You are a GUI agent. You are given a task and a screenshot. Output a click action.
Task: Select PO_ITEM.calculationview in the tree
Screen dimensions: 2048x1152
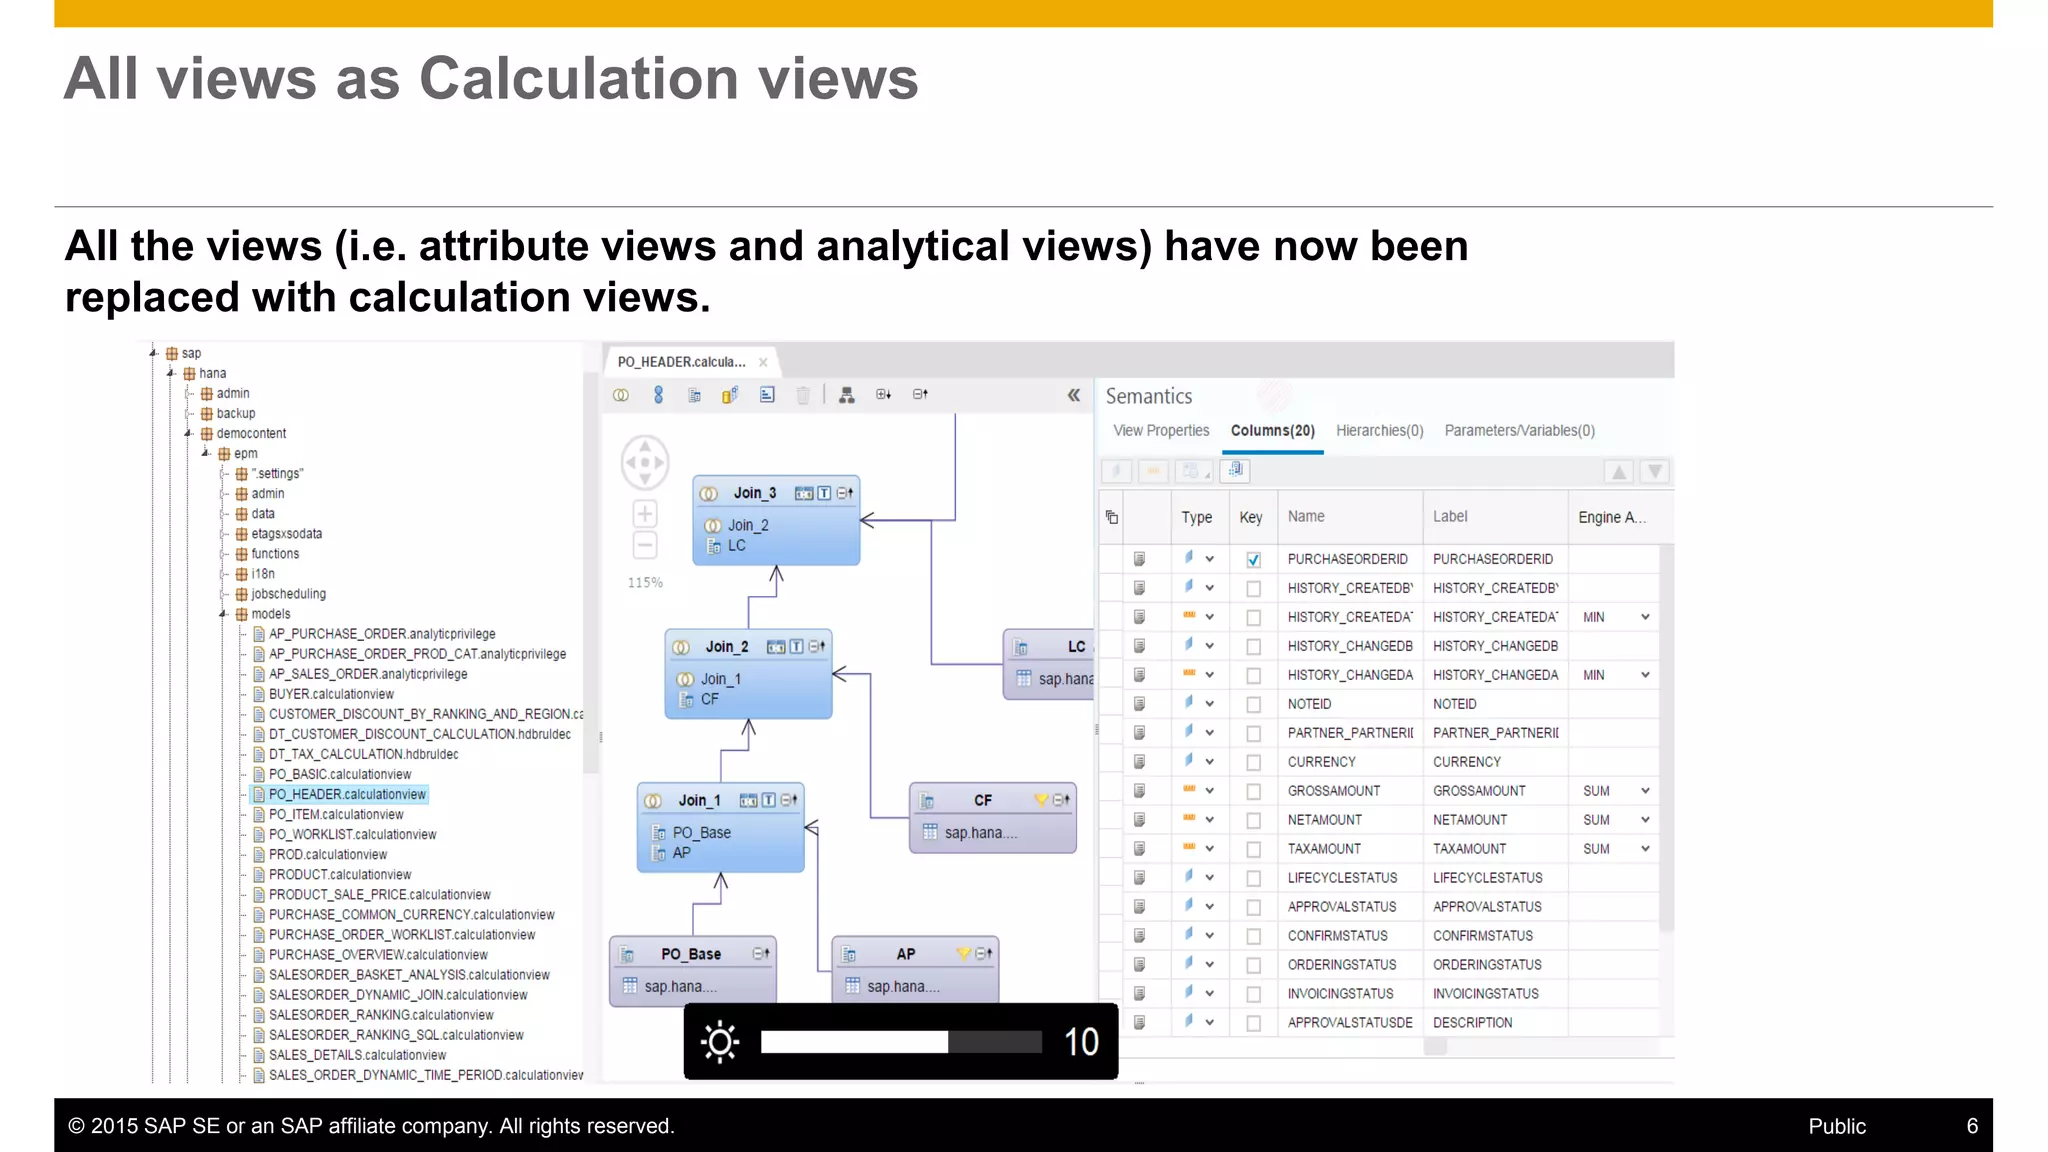(x=335, y=814)
